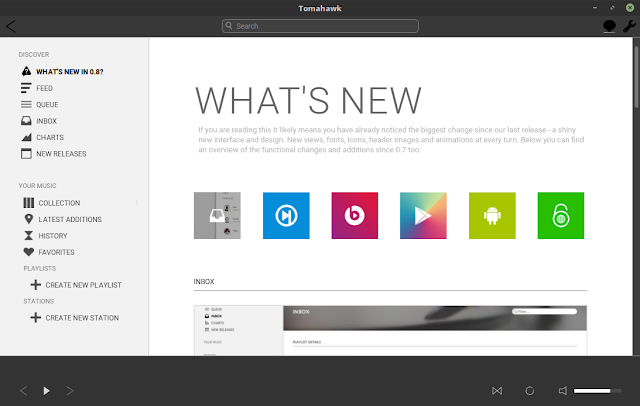Open Latest Additions in the sidebar
The image size is (640, 406).
(70, 219)
